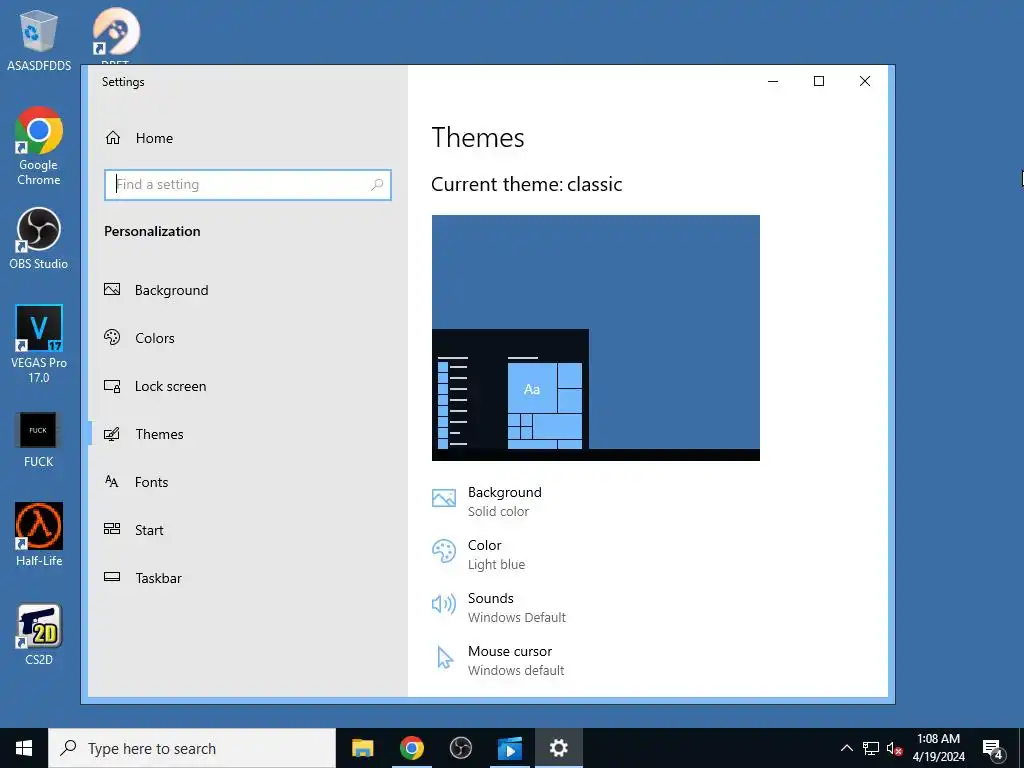This screenshot has height=768, width=1024.
Task: Select the Half-Life desktop shortcut
Action: 39,535
